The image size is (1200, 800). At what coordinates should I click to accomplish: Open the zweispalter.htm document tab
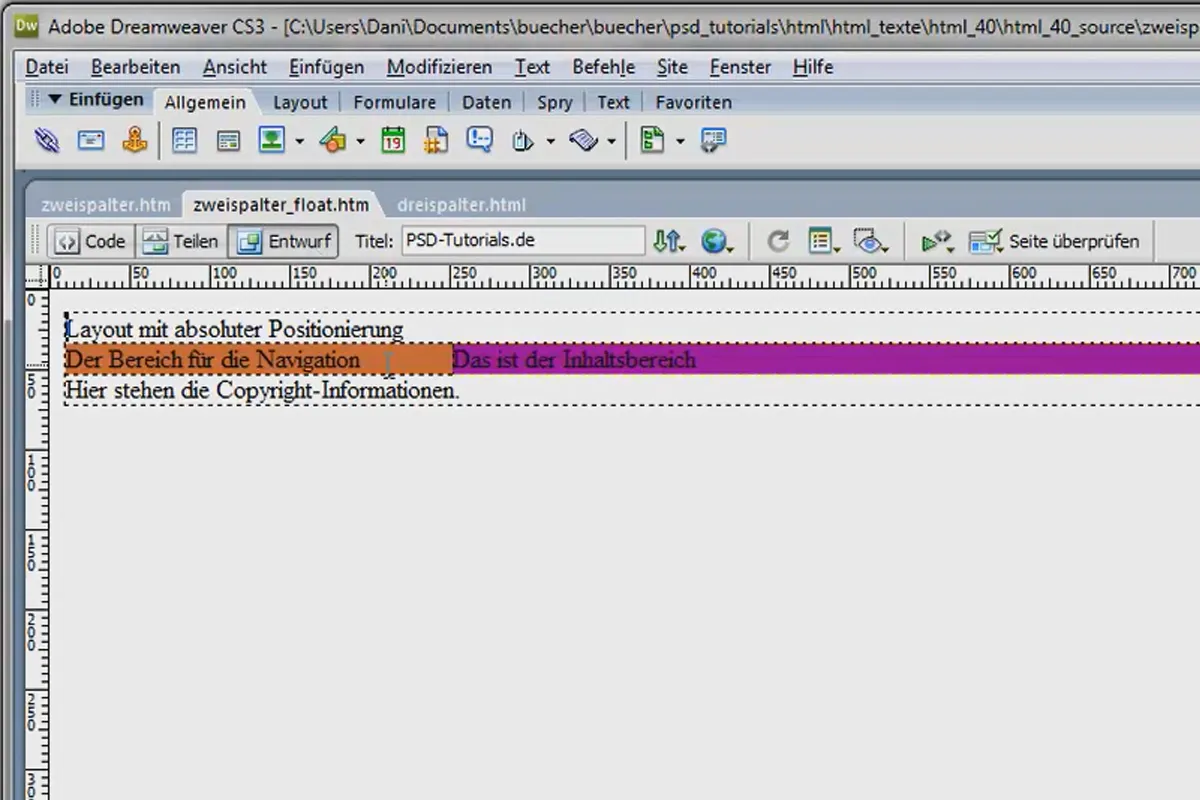pos(105,205)
